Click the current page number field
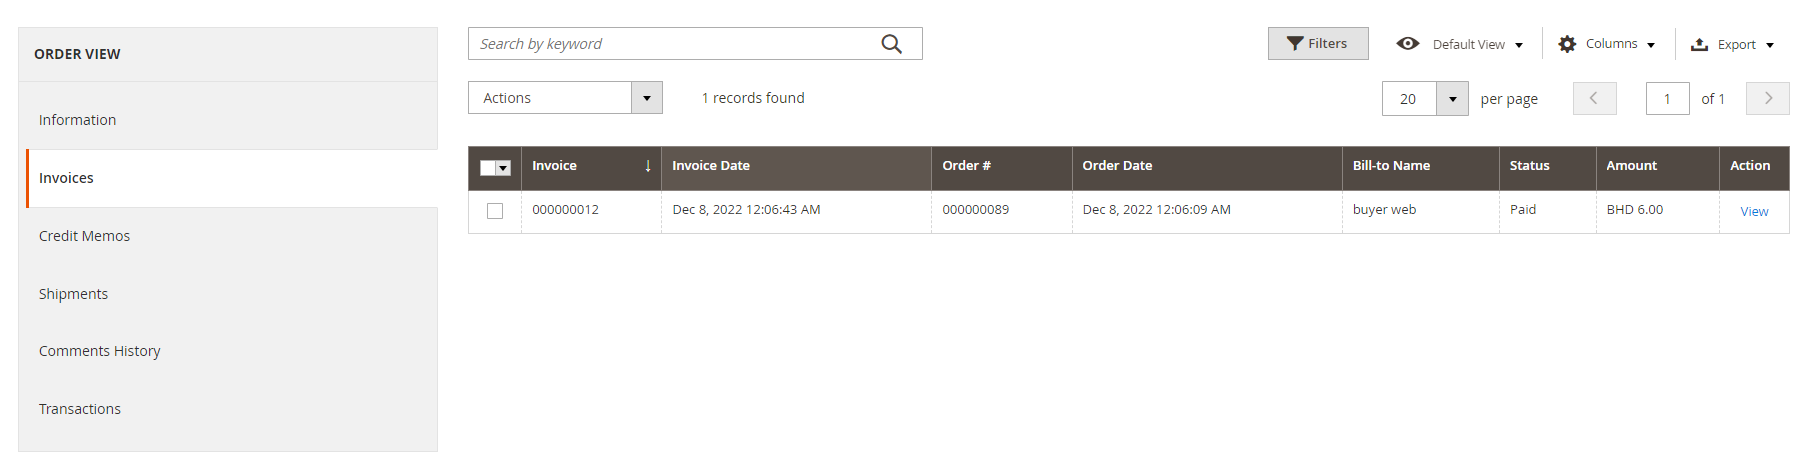The height and width of the screenshot is (467, 1807). click(x=1667, y=99)
